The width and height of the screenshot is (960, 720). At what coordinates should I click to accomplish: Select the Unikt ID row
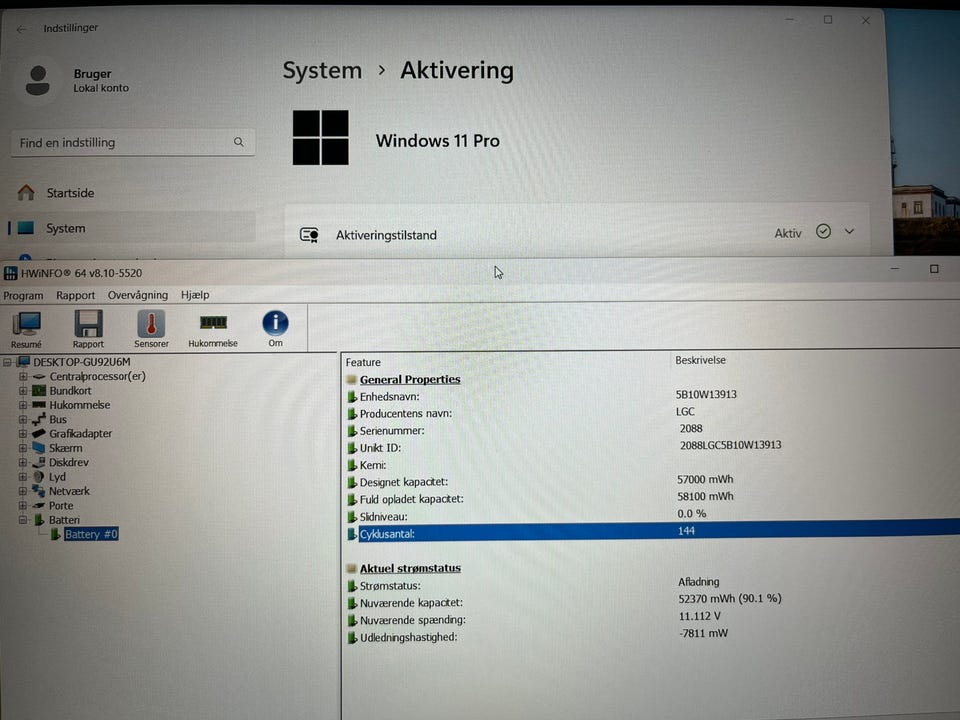tap(652, 447)
